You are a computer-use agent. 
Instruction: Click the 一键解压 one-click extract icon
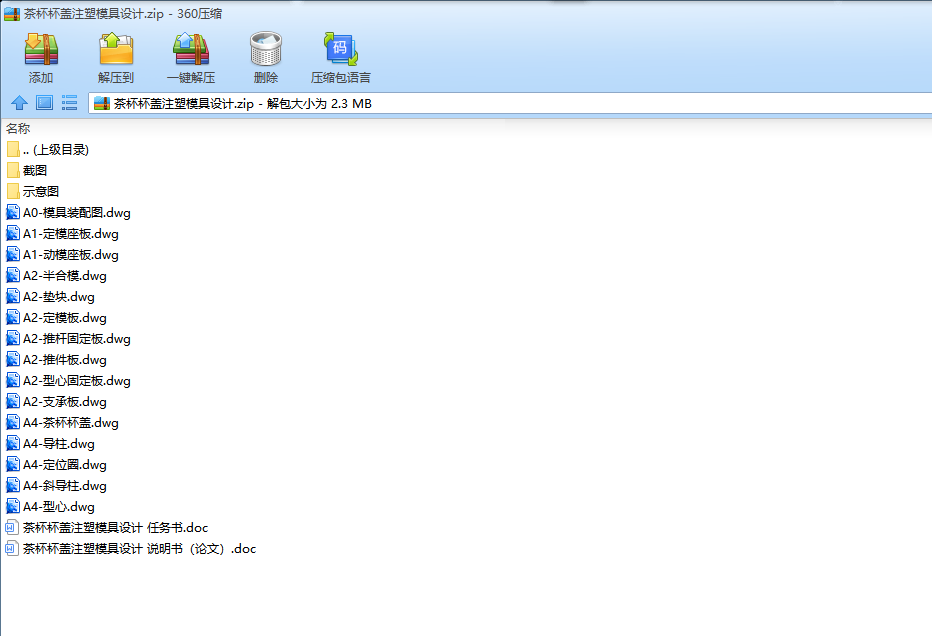coord(191,49)
